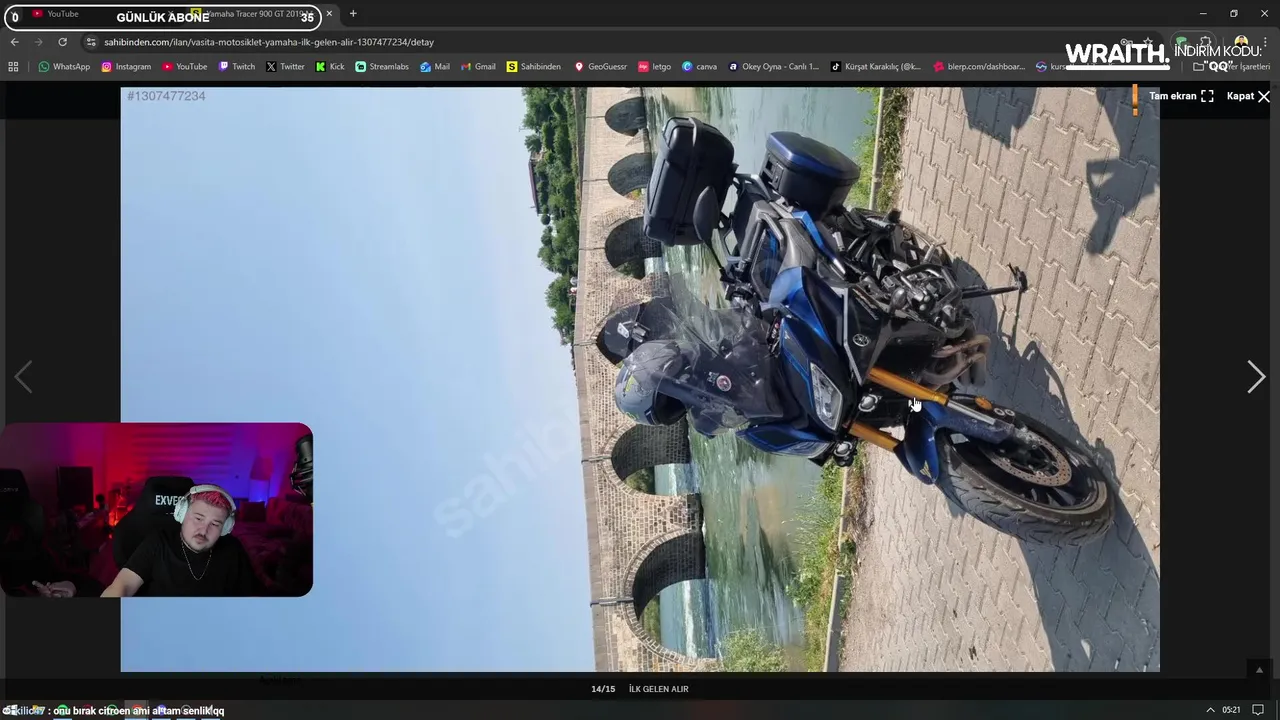The height and width of the screenshot is (720, 1280).
Task: Open a new browser tab
Action: (x=353, y=14)
